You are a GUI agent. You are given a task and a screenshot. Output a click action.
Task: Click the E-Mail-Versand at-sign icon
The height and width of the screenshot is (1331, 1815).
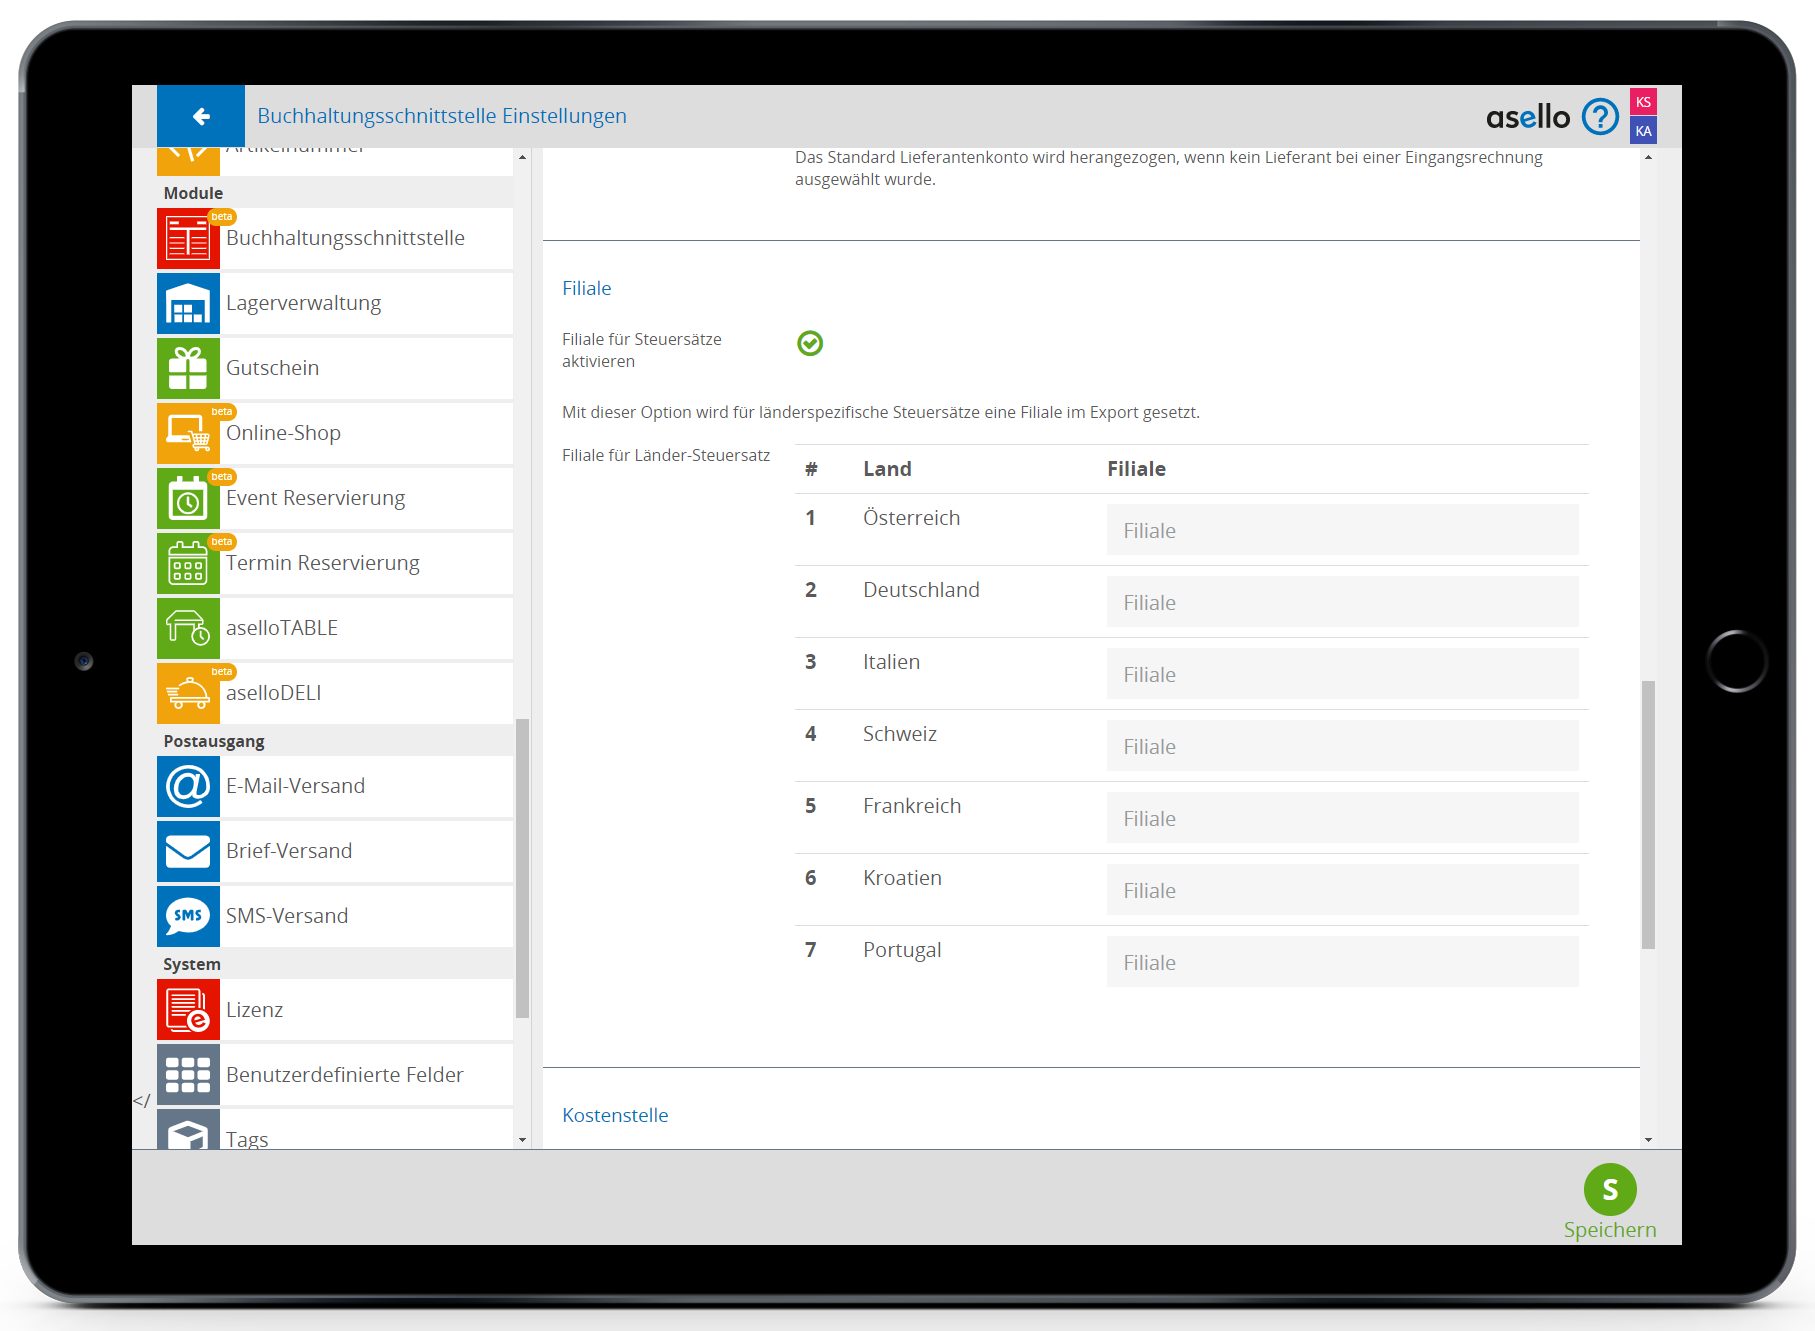[188, 787]
